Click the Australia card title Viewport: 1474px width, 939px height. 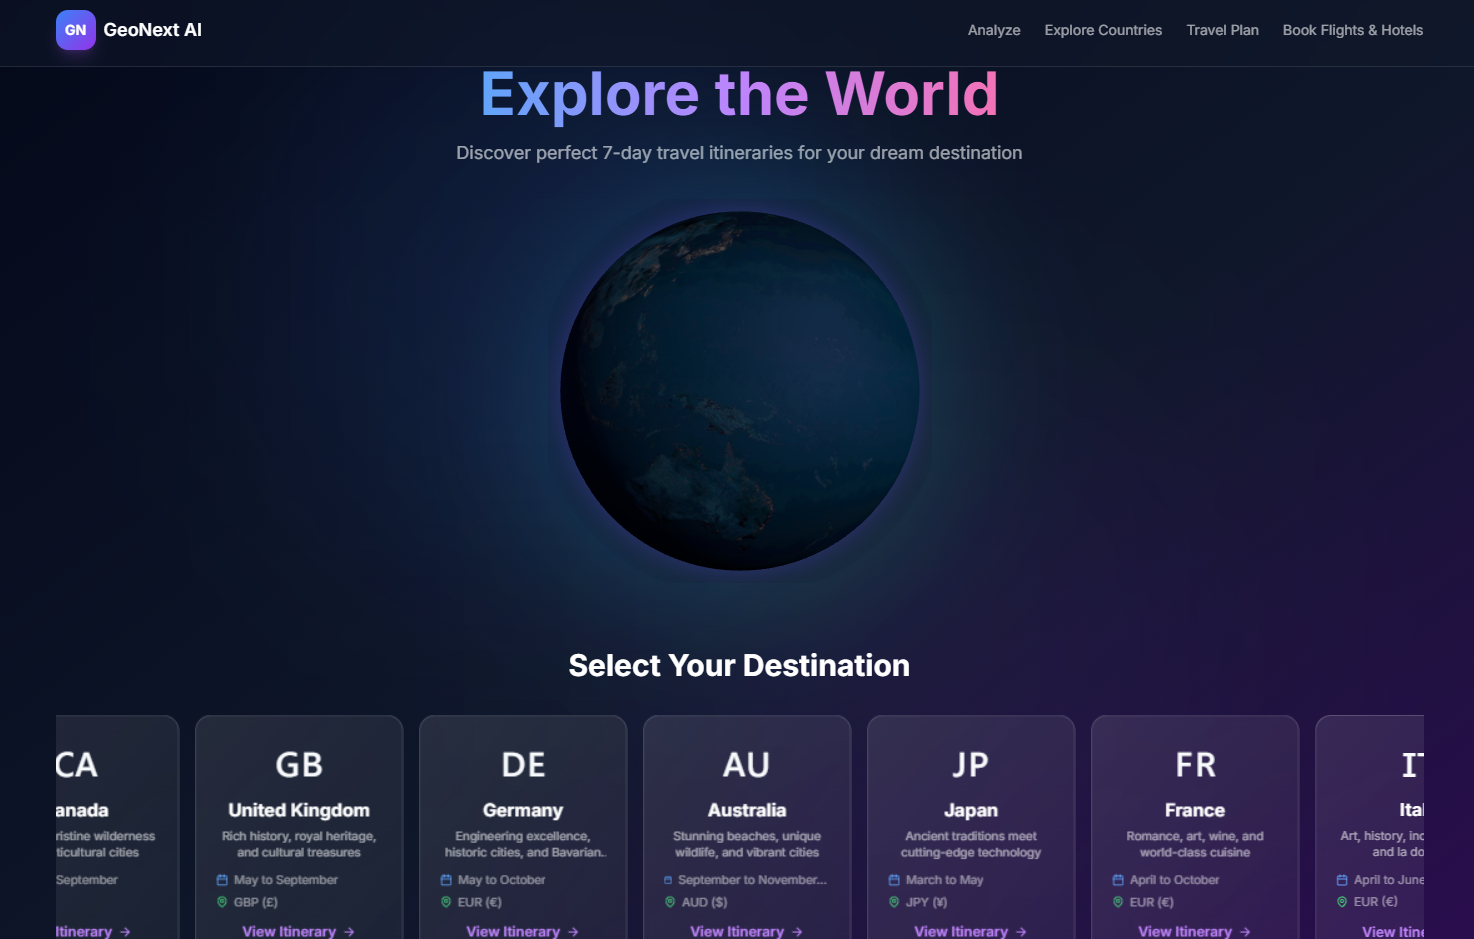[747, 810]
